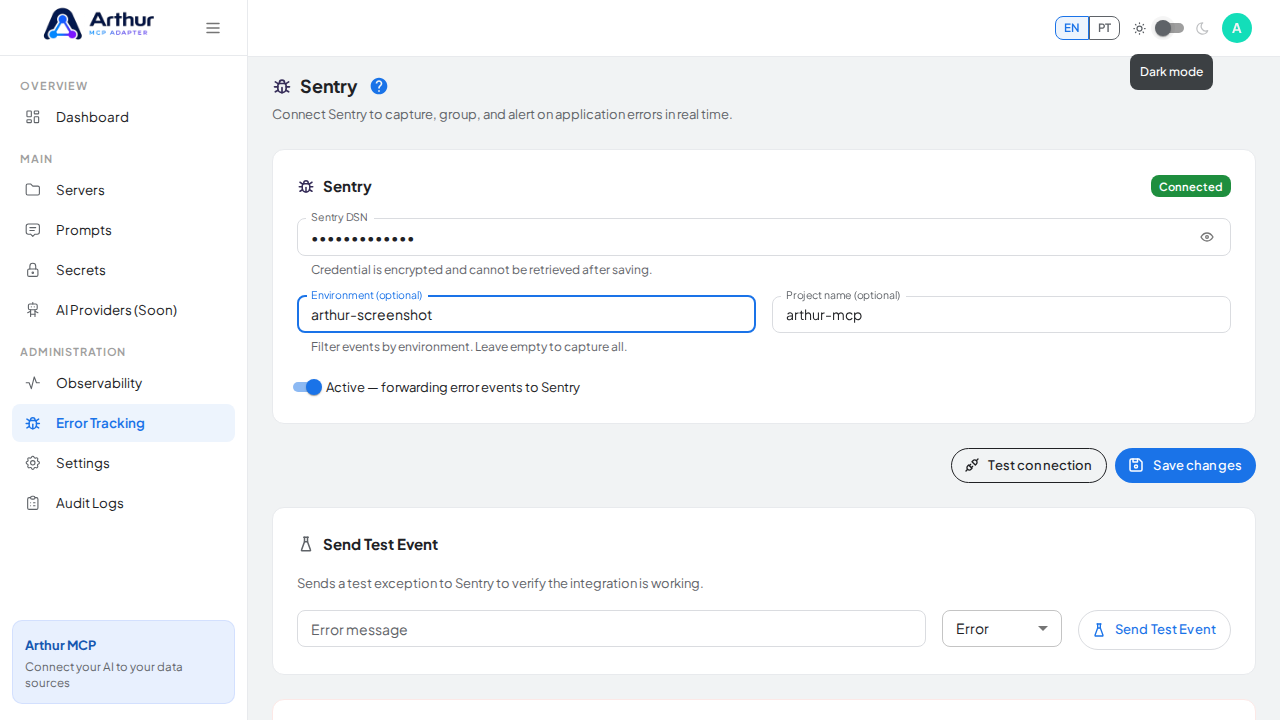Click the Servers folder icon
This screenshot has width=1280, height=720.
click(x=33, y=190)
